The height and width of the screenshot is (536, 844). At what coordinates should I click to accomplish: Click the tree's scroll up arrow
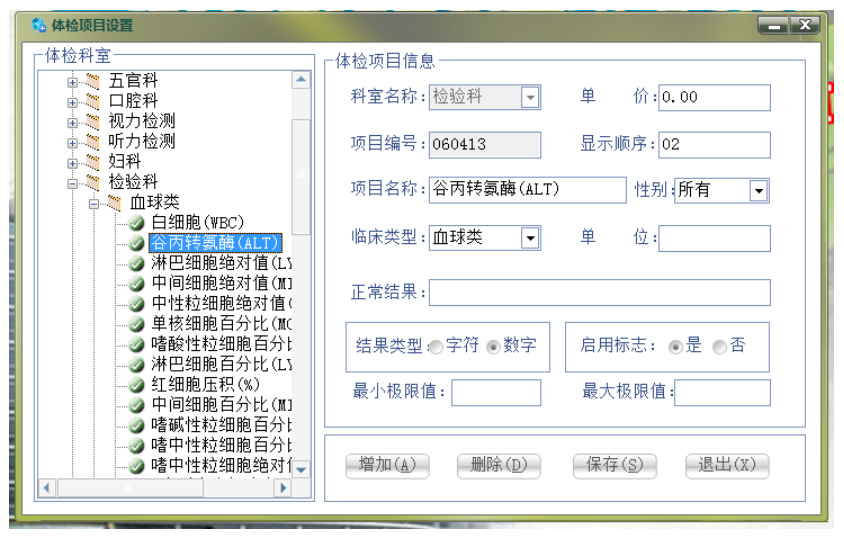click(301, 80)
